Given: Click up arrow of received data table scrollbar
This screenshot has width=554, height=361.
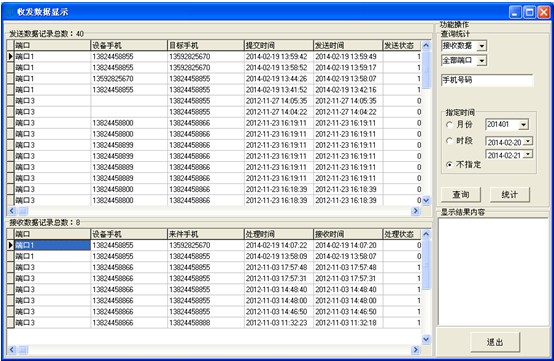Looking at the screenshot, I should (x=426, y=234).
